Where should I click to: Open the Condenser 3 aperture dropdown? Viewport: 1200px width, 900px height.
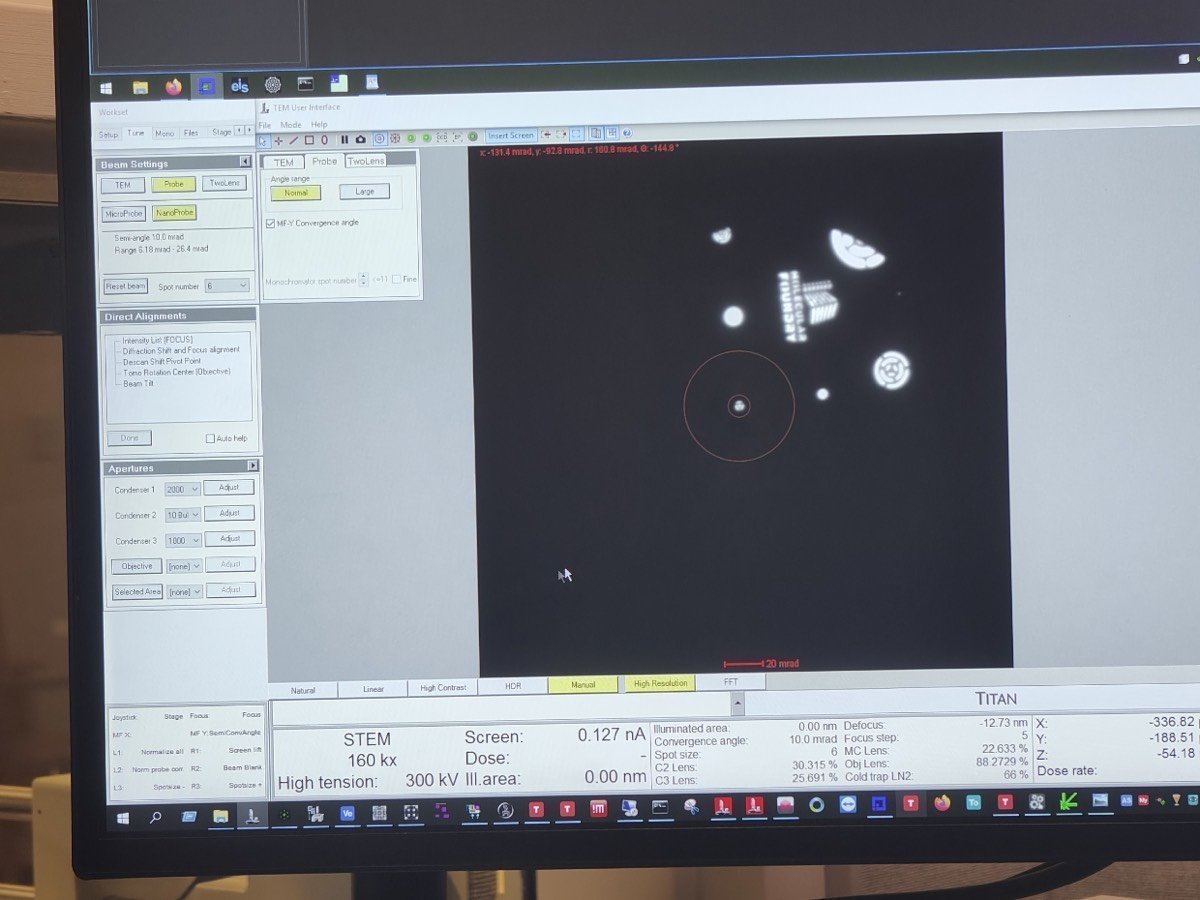point(183,541)
